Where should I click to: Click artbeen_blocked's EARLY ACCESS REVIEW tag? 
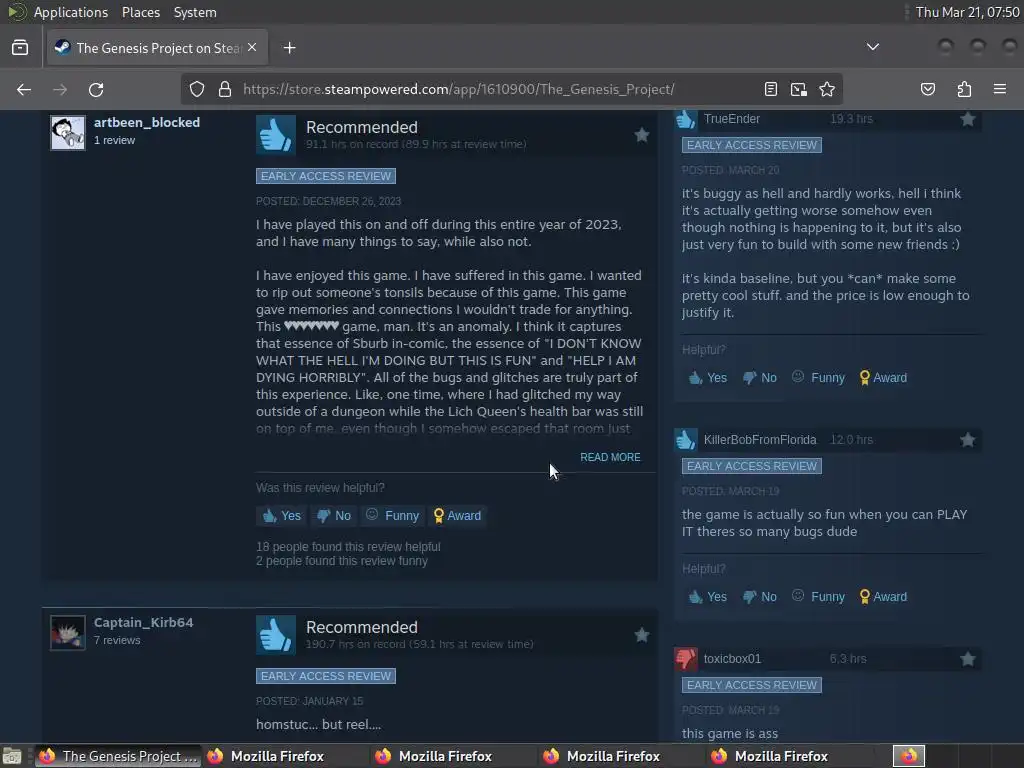[x=326, y=176]
